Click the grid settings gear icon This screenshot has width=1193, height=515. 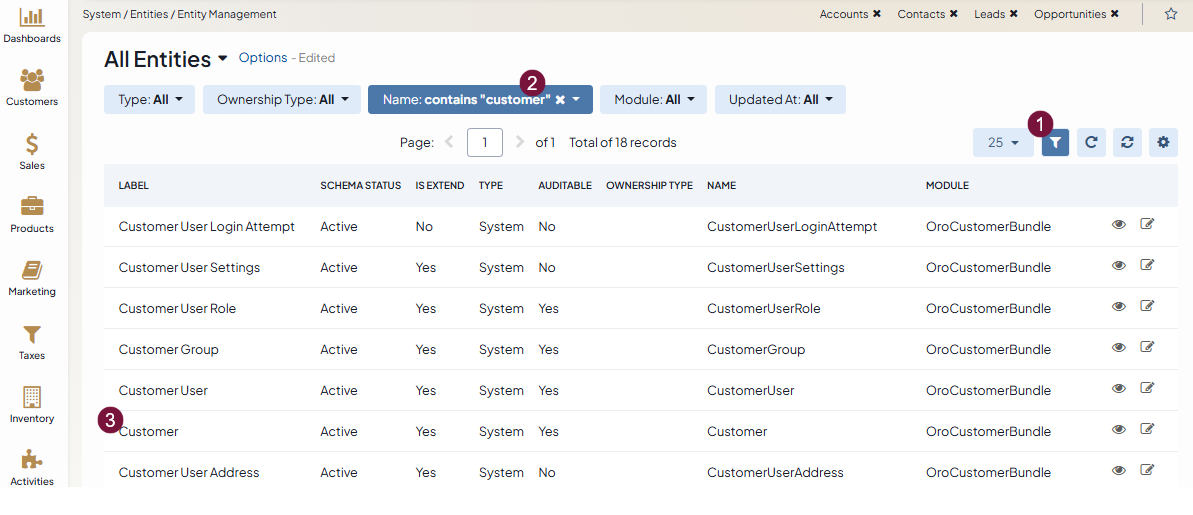coord(1163,143)
